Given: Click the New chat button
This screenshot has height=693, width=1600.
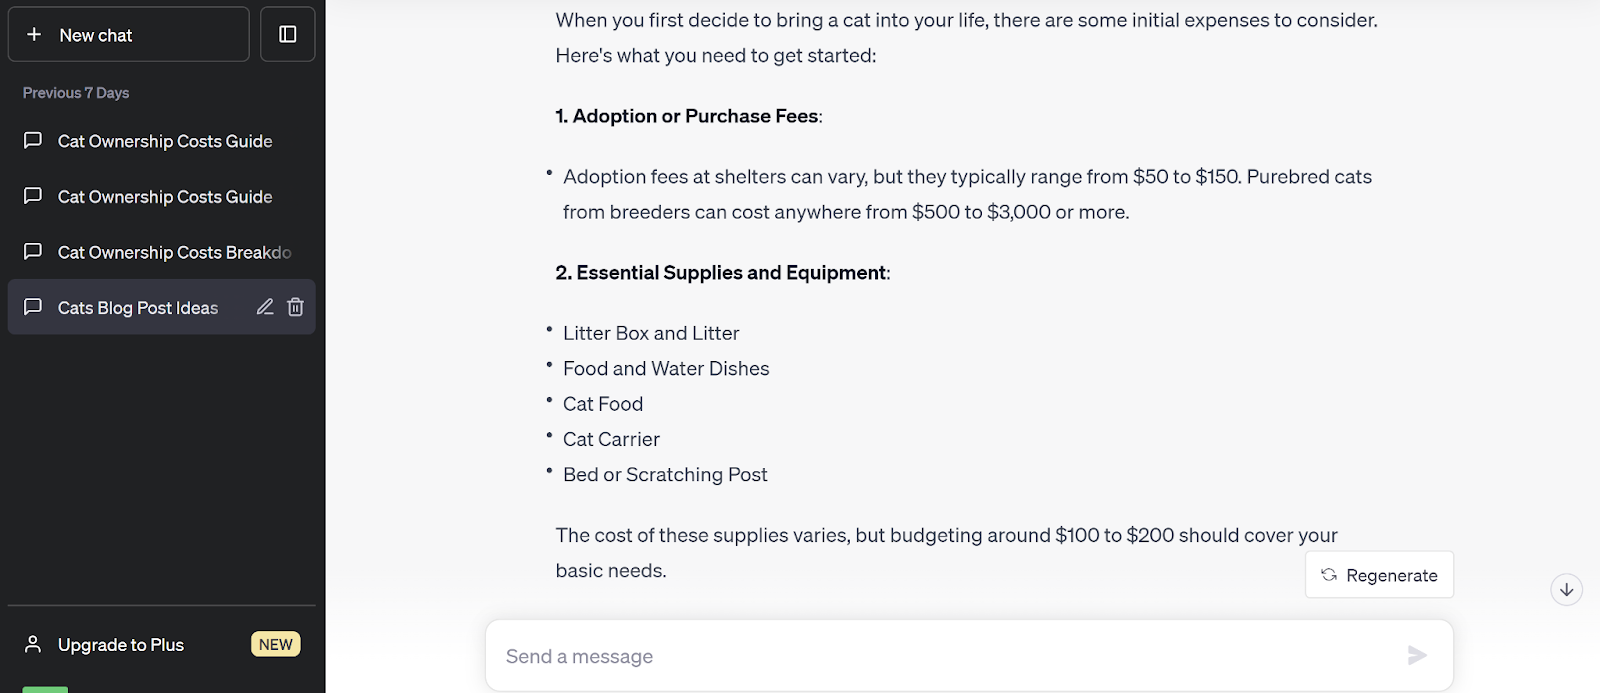Looking at the screenshot, I should point(128,35).
